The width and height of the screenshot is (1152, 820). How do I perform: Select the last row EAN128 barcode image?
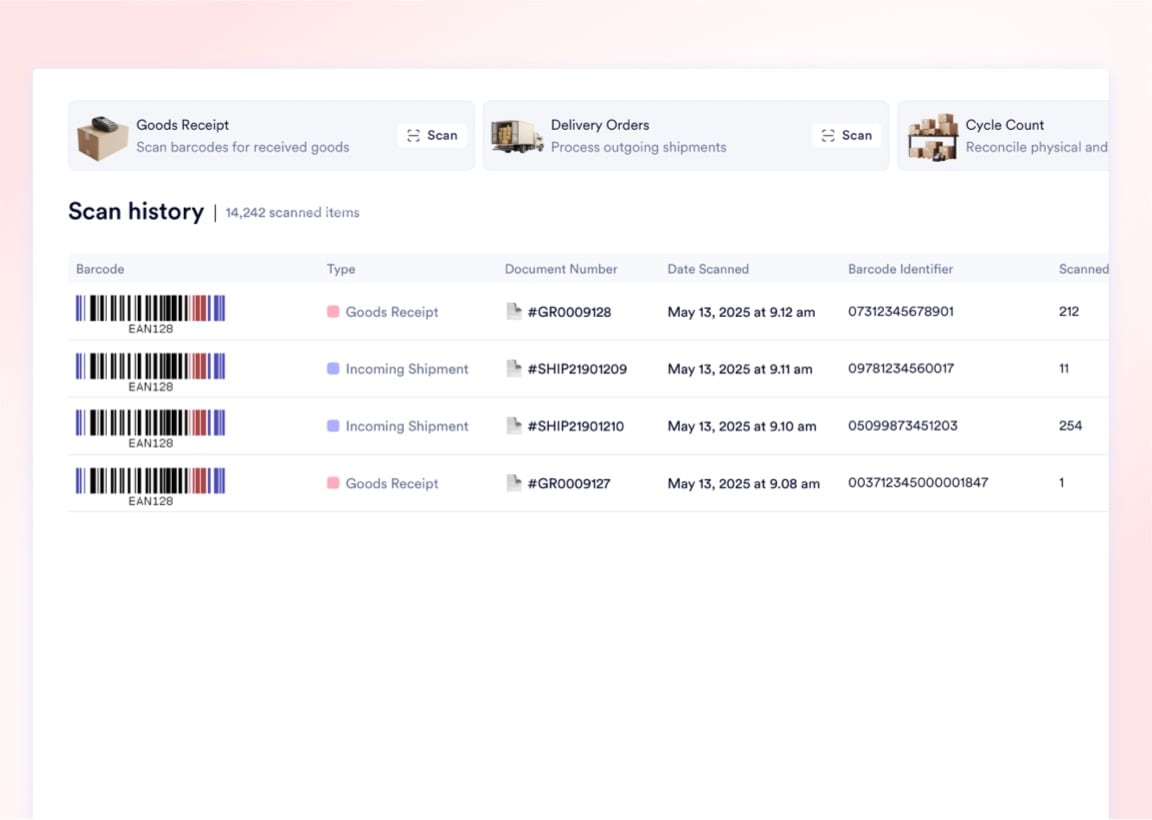(x=151, y=486)
